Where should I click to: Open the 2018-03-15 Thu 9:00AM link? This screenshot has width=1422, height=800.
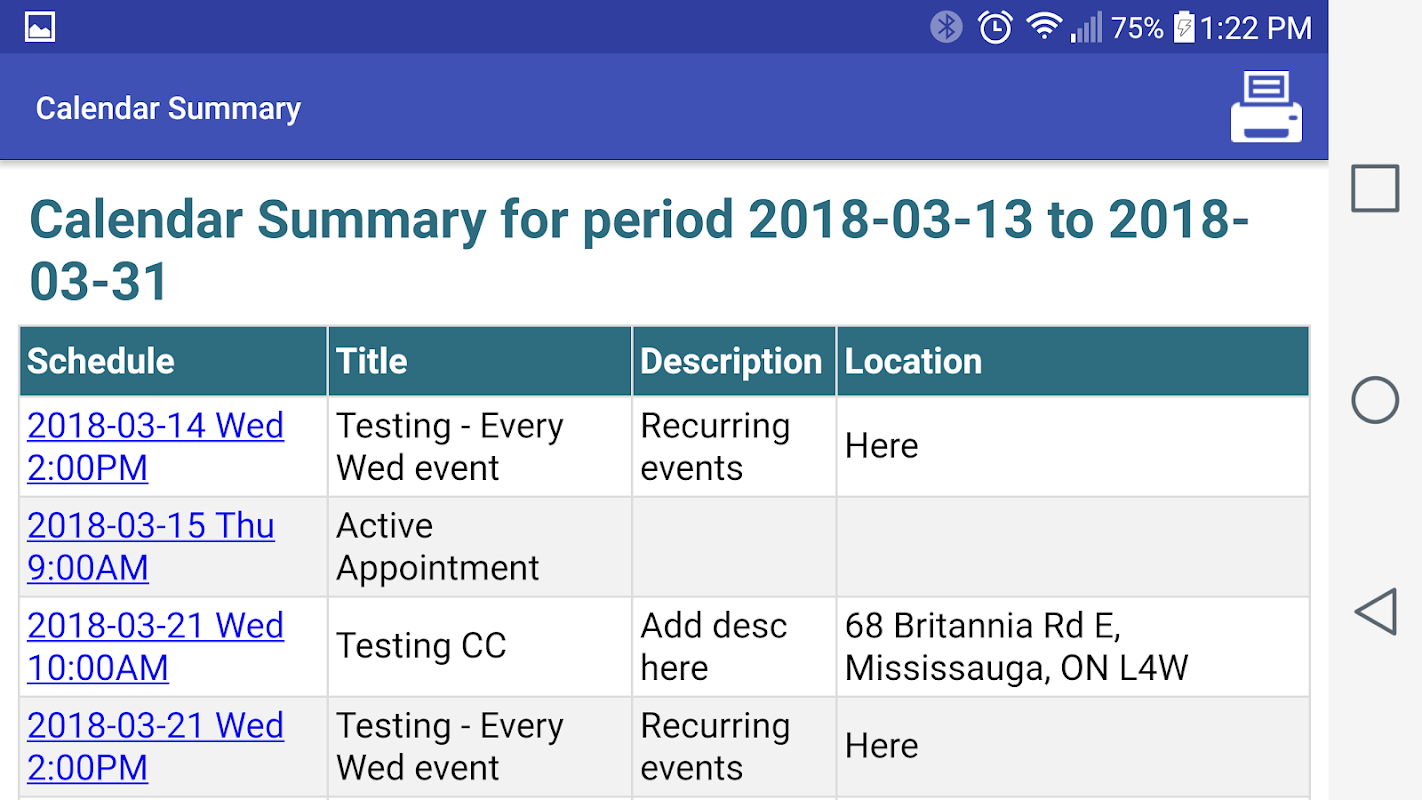(x=150, y=547)
